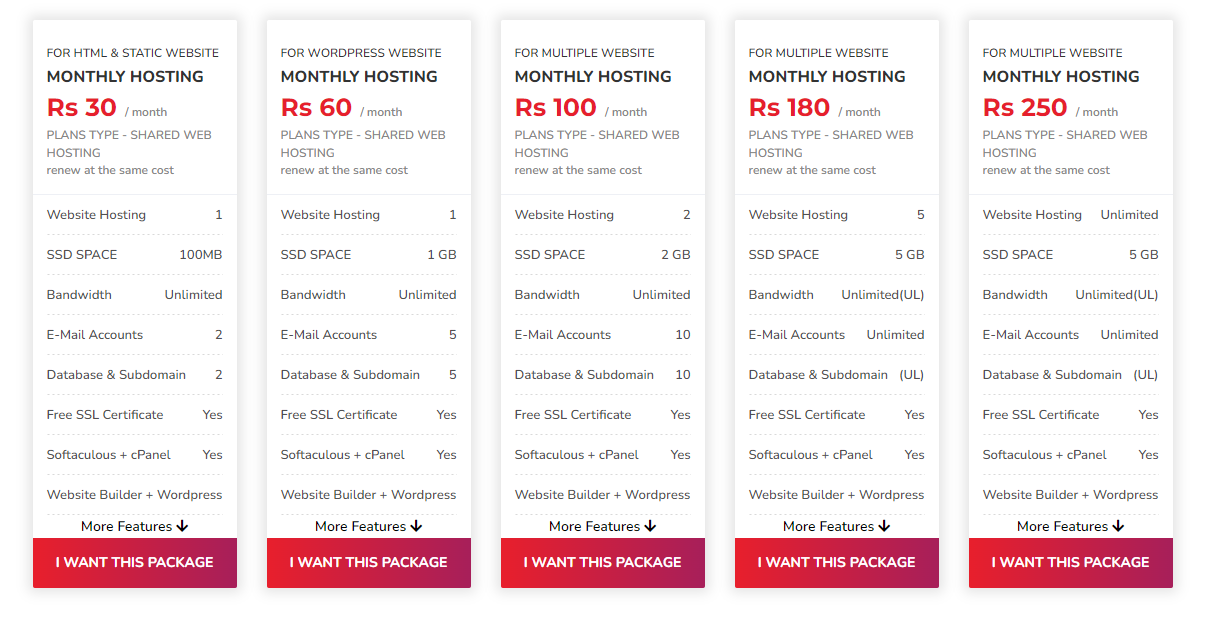Viewport: 1220px width, 623px height.
Task: Click down arrow icon in Rs 250 plan
Action: click(1119, 526)
